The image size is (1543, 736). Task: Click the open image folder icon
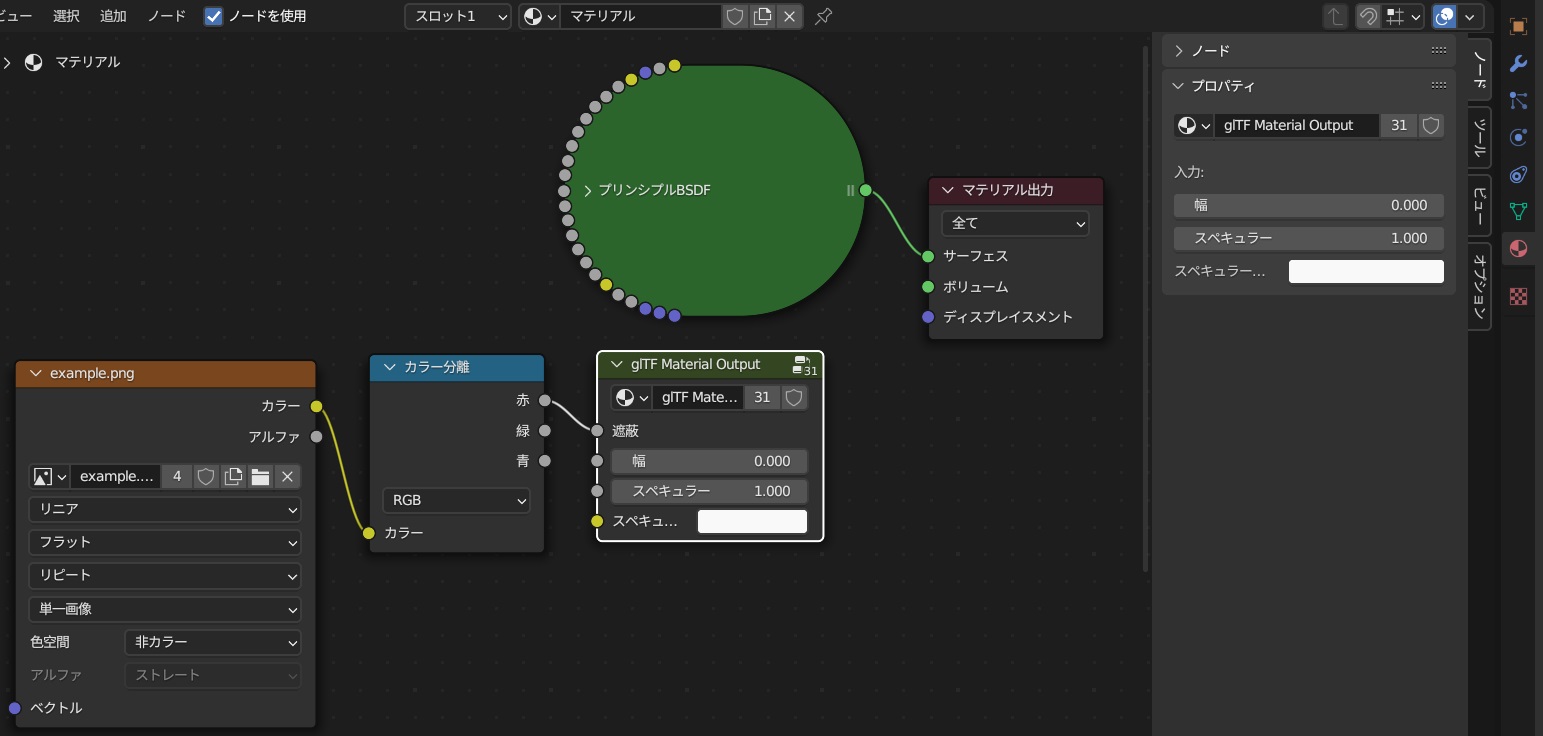[260, 477]
